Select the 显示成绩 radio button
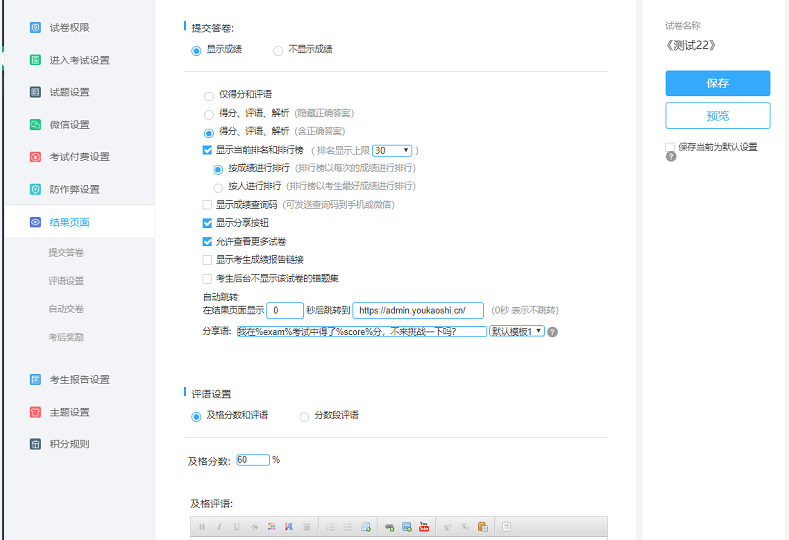 [x=196, y=51]
